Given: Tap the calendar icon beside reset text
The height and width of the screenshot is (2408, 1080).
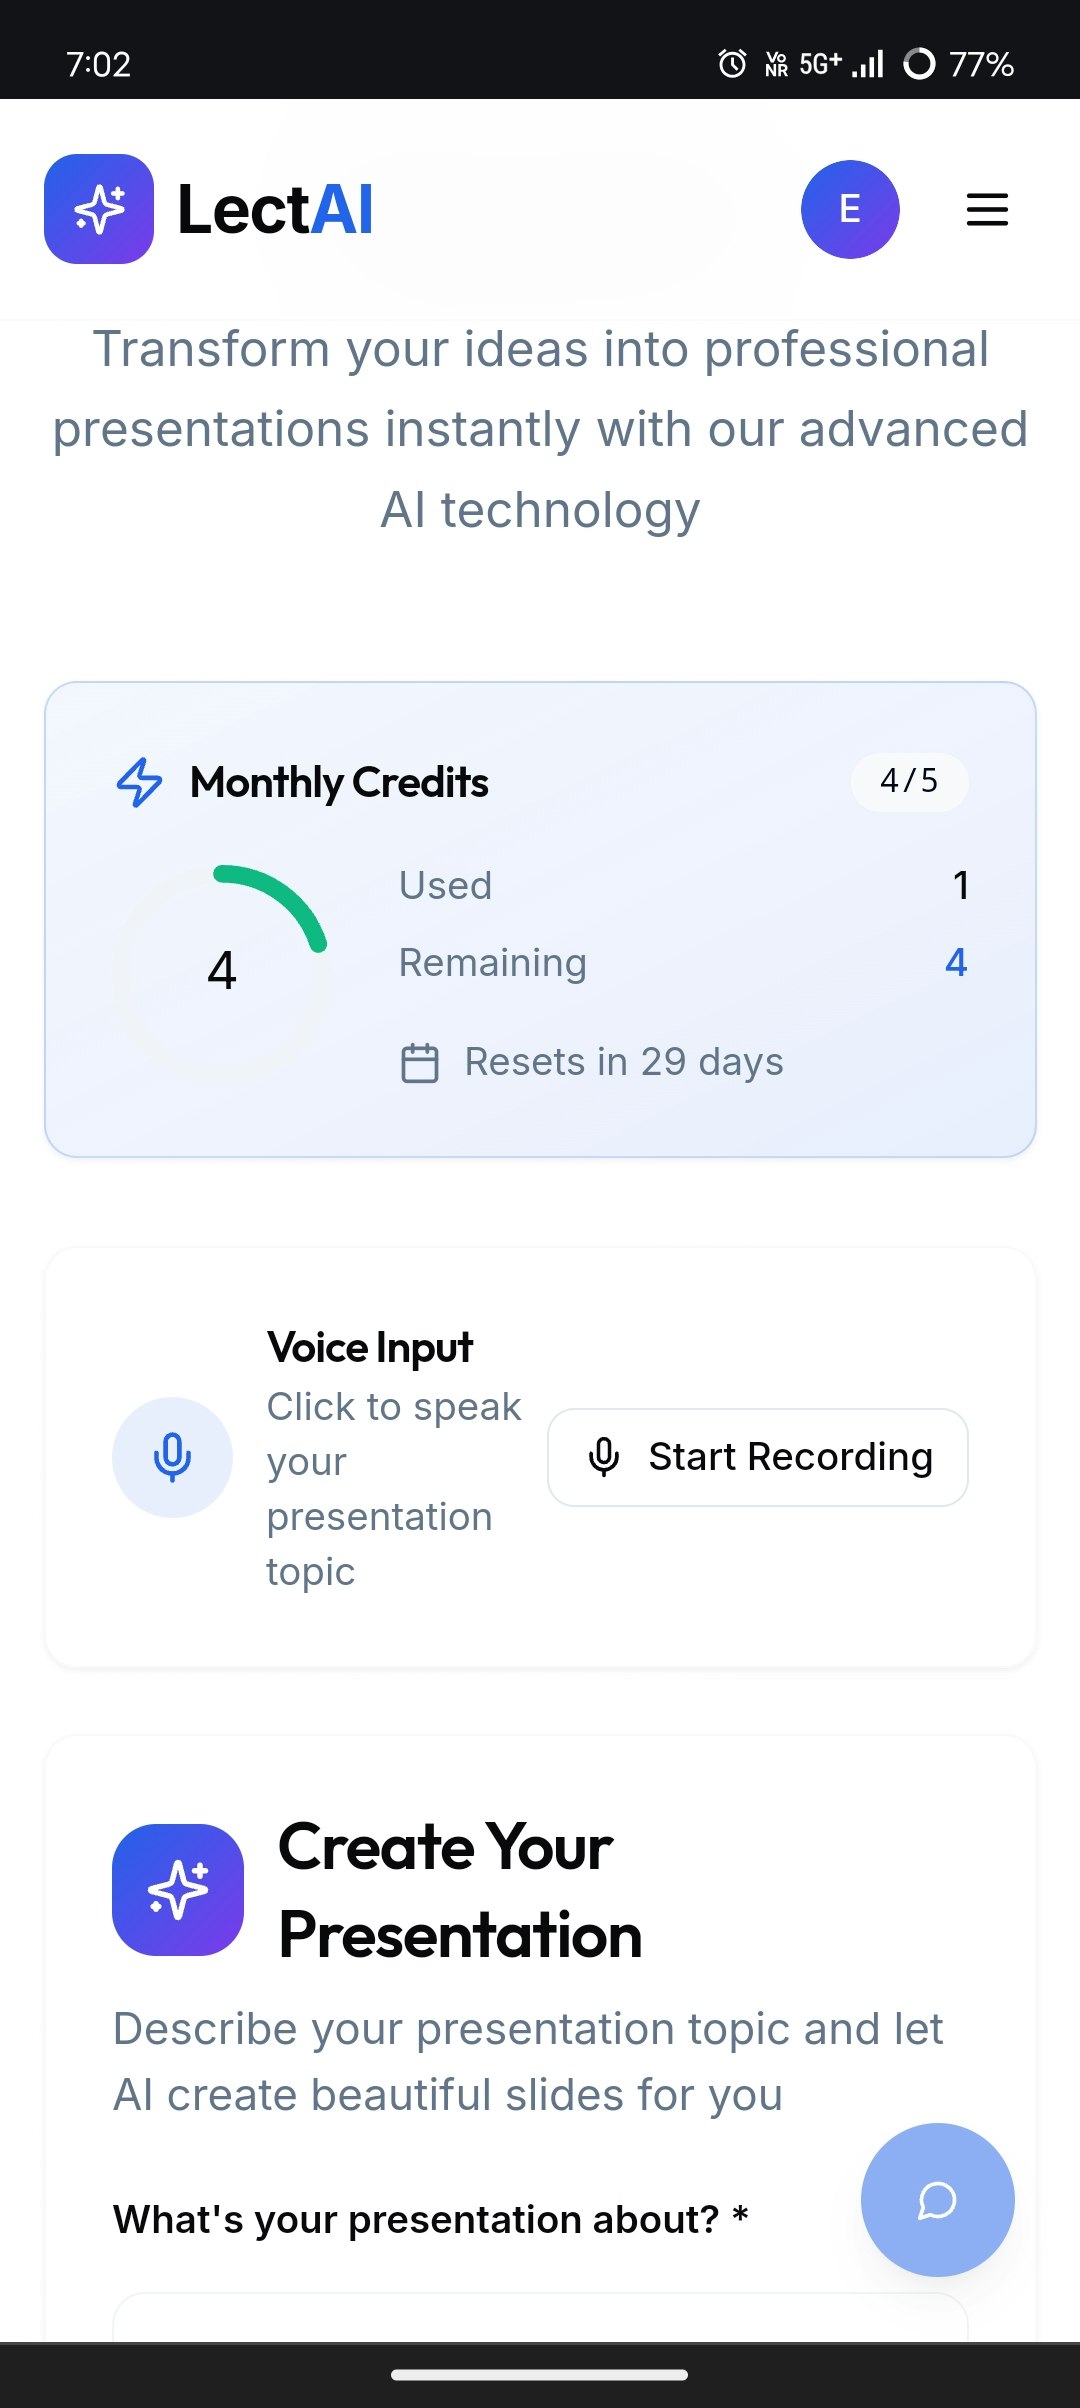Looking at the screenshot, I should tap(420, 1062).
